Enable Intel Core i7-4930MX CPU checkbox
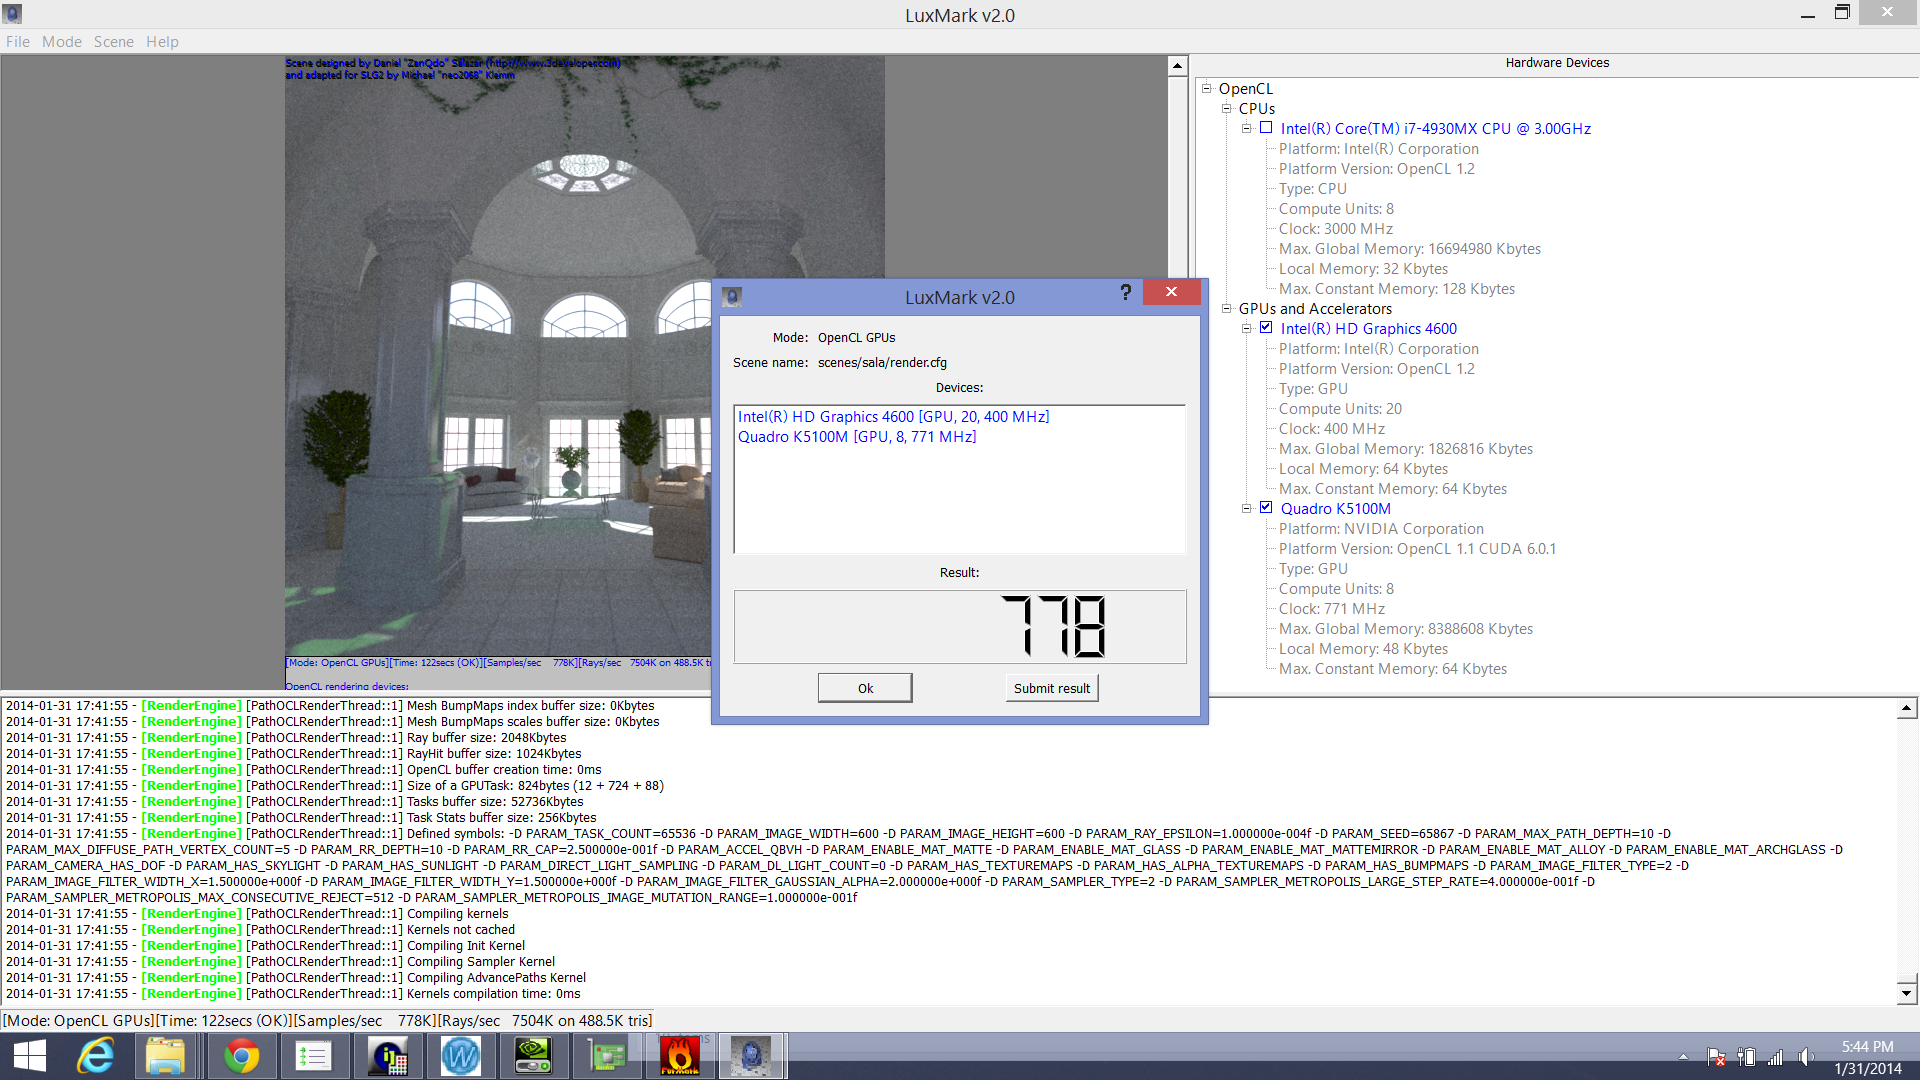Viewport: 1920px width, 1080px height. click(x=1266, y=128)
